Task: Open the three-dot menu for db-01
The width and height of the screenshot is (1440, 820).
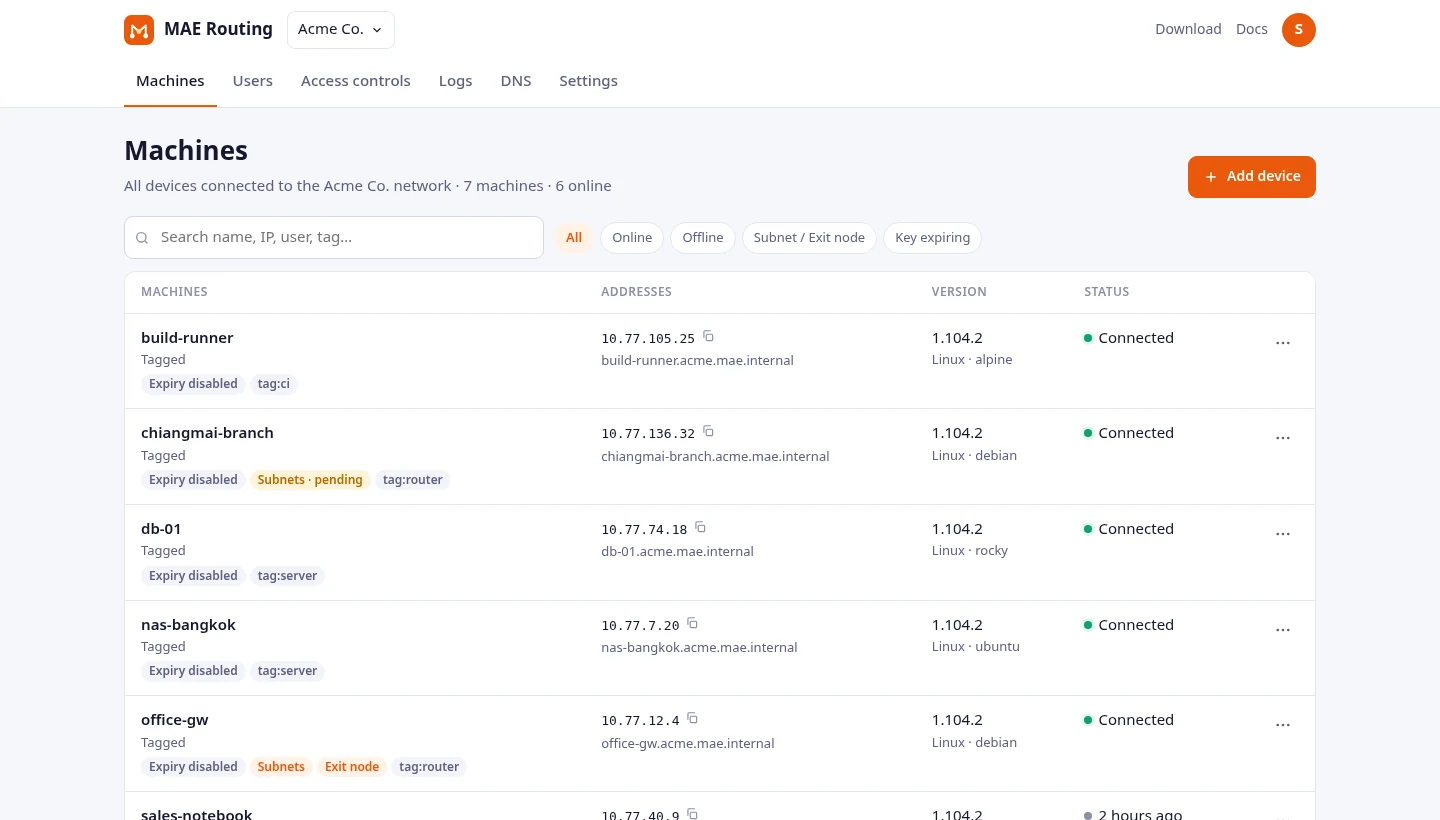Action: pos(1283,533)
